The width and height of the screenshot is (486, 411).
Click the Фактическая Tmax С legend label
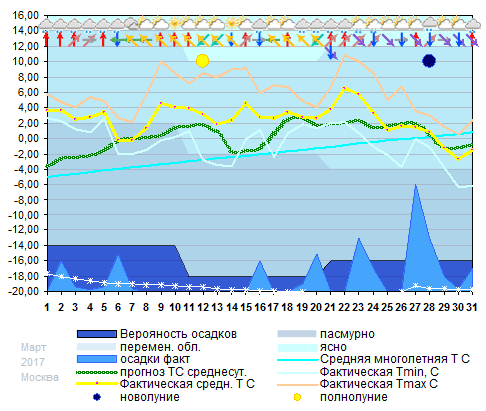(379, 384)
